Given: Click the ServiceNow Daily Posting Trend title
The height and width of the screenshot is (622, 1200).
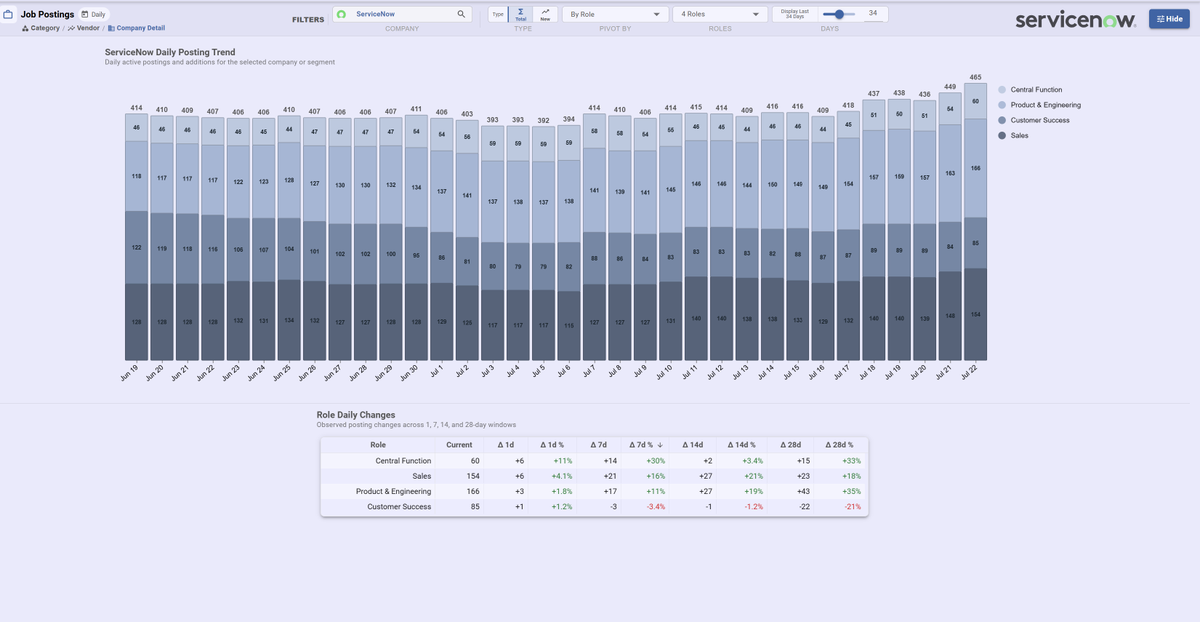Looking at the screenshot, I should point(170,52).
